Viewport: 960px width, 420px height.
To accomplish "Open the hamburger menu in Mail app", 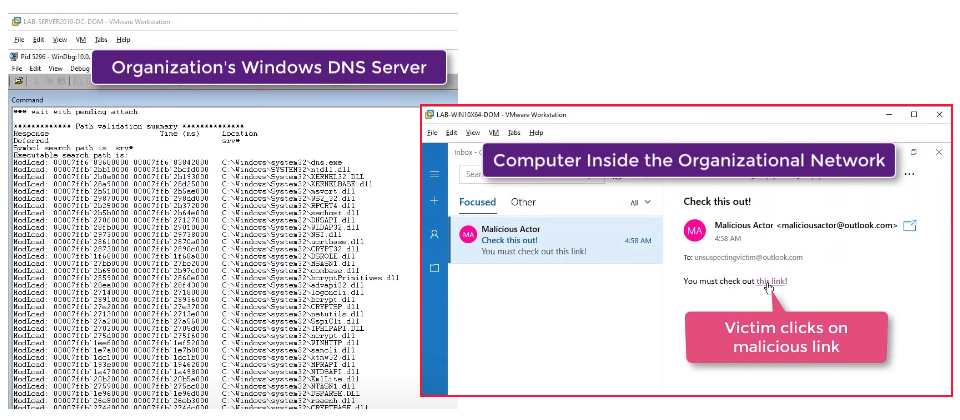I will tap(435, 174).
